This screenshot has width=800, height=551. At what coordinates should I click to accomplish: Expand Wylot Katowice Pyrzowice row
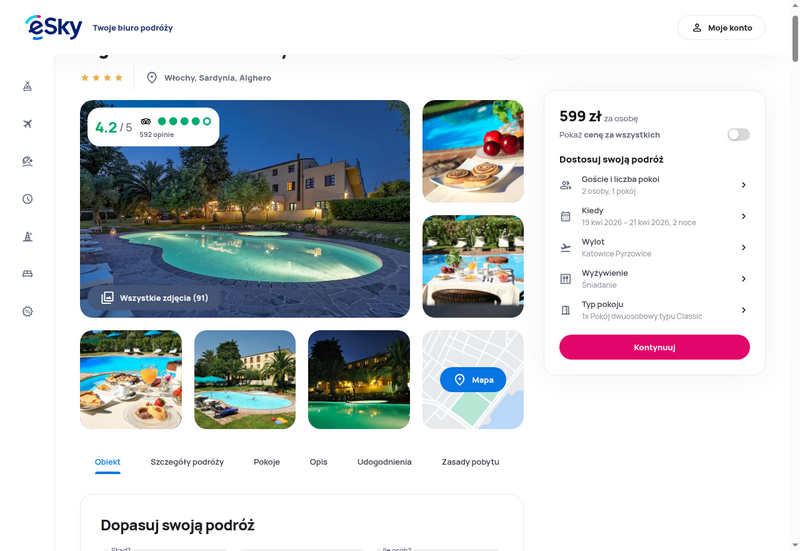(654, 247)
